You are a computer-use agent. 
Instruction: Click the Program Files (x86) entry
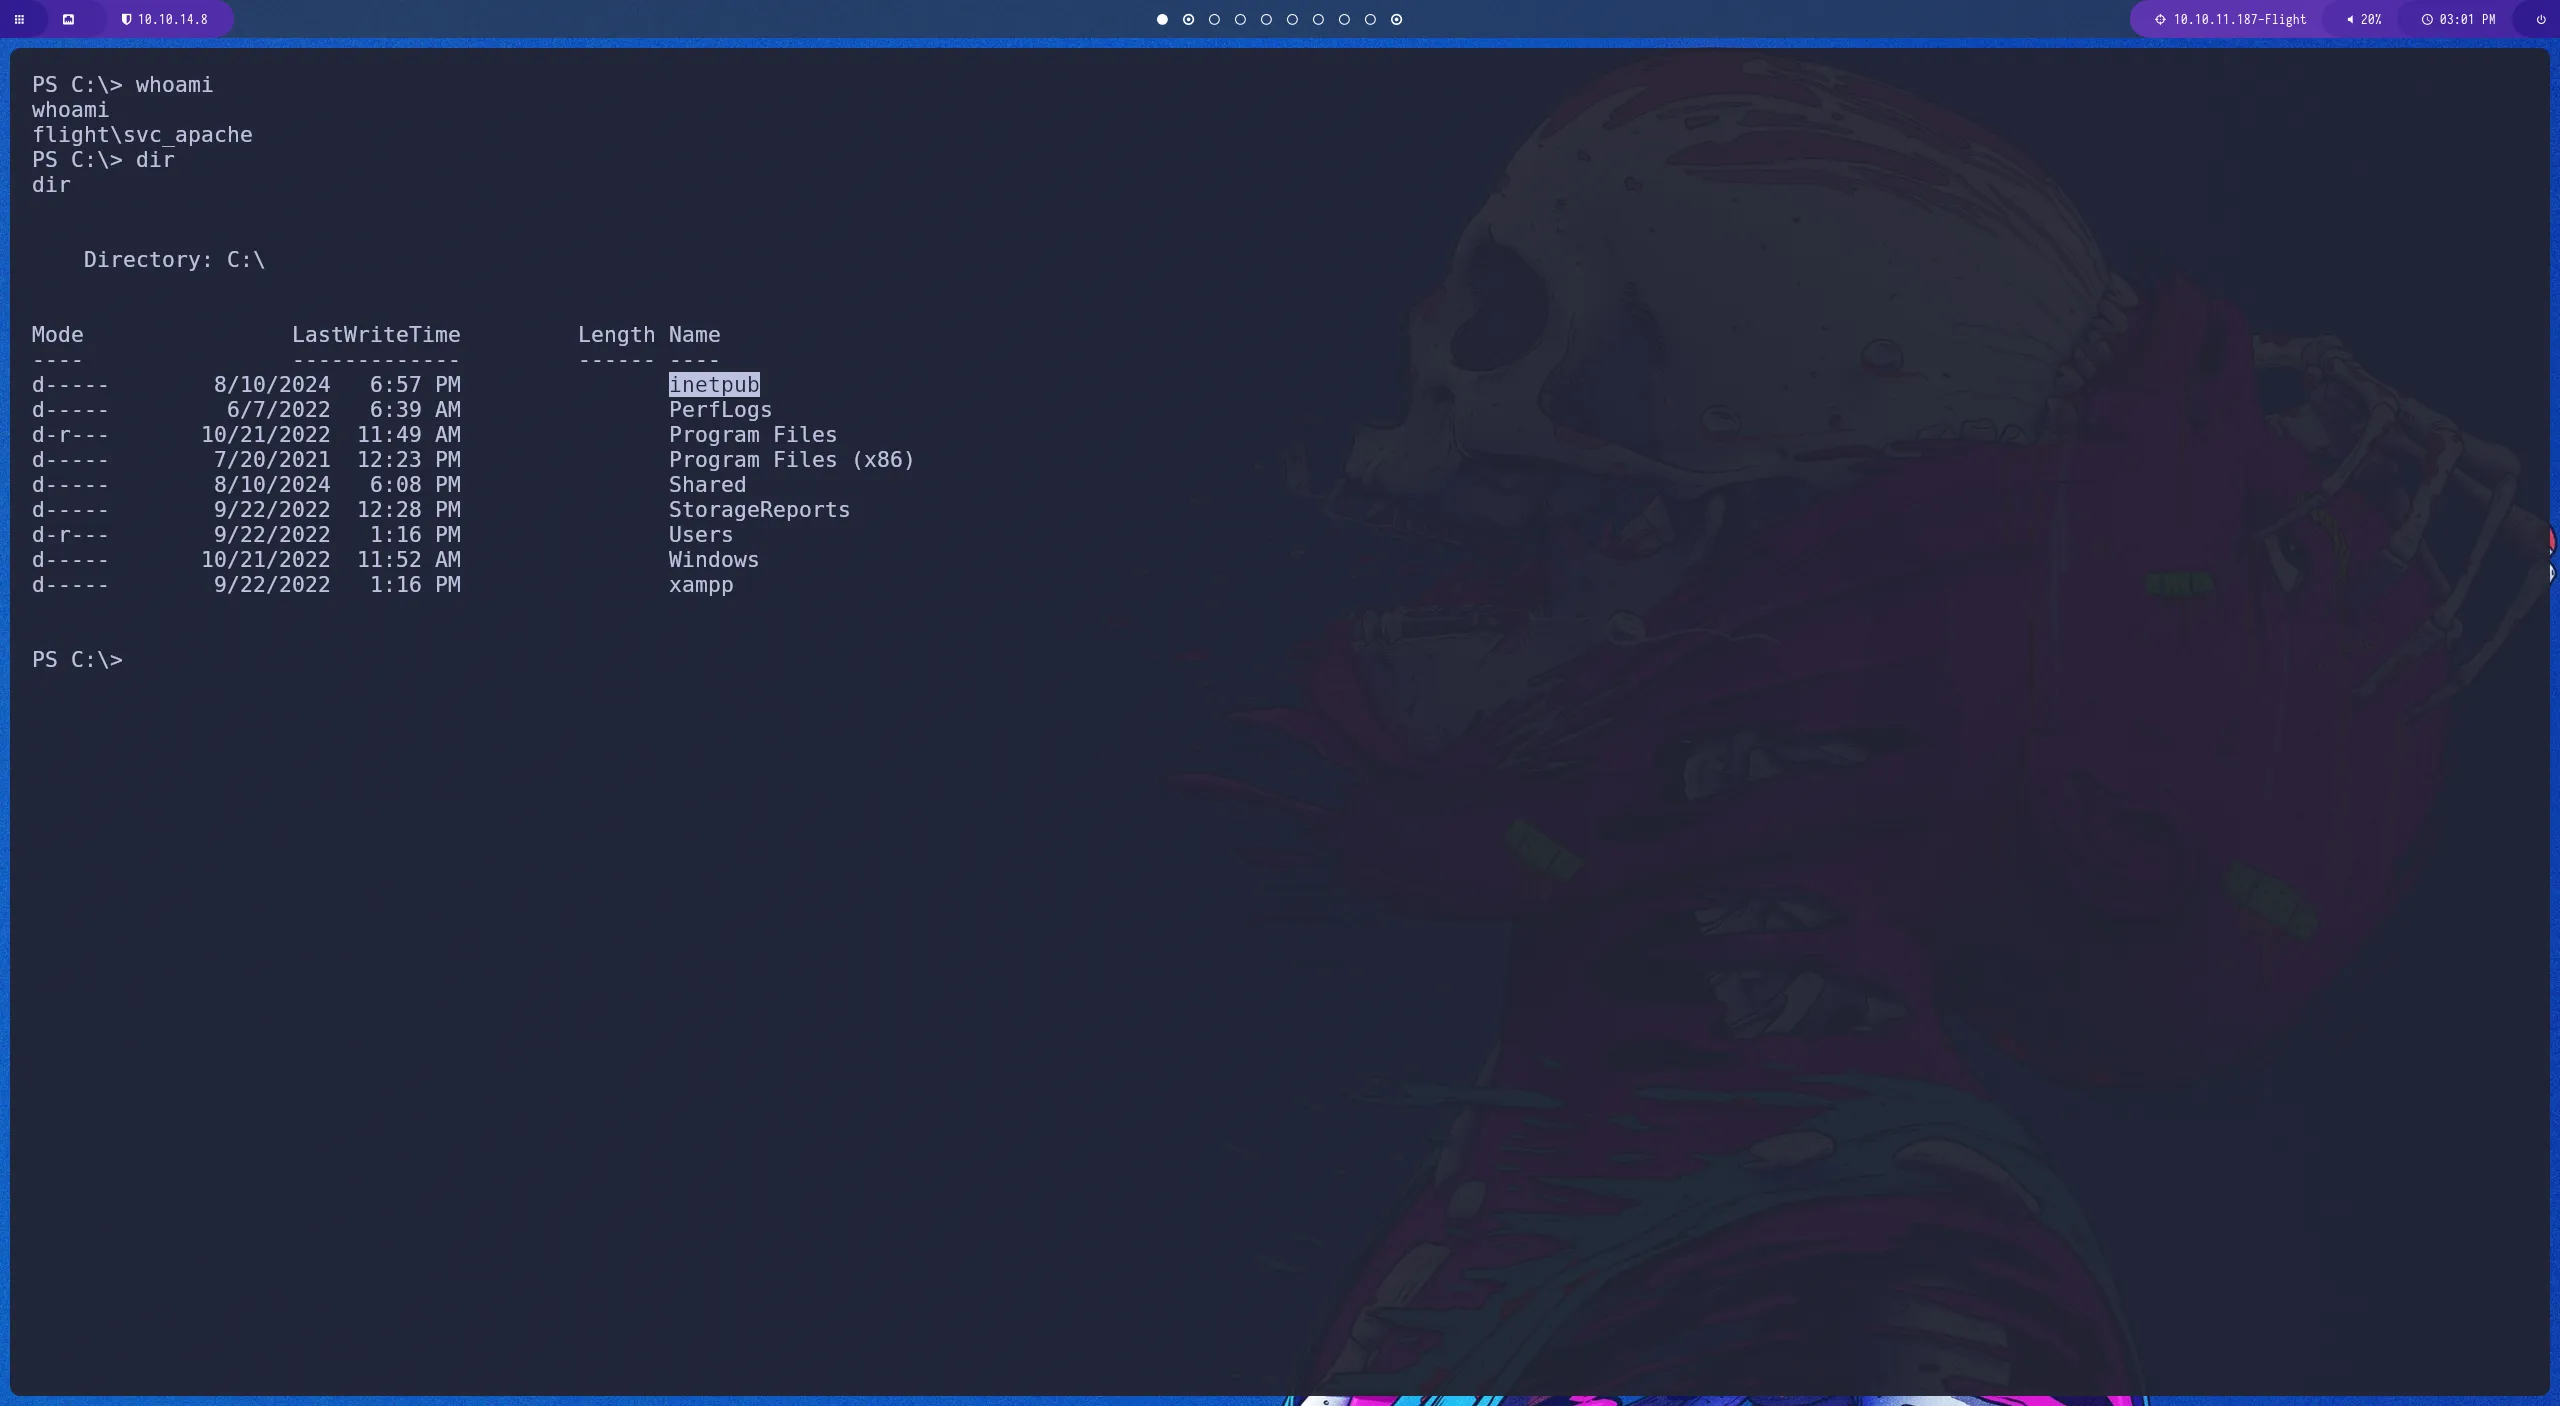[x=791, y=460]
